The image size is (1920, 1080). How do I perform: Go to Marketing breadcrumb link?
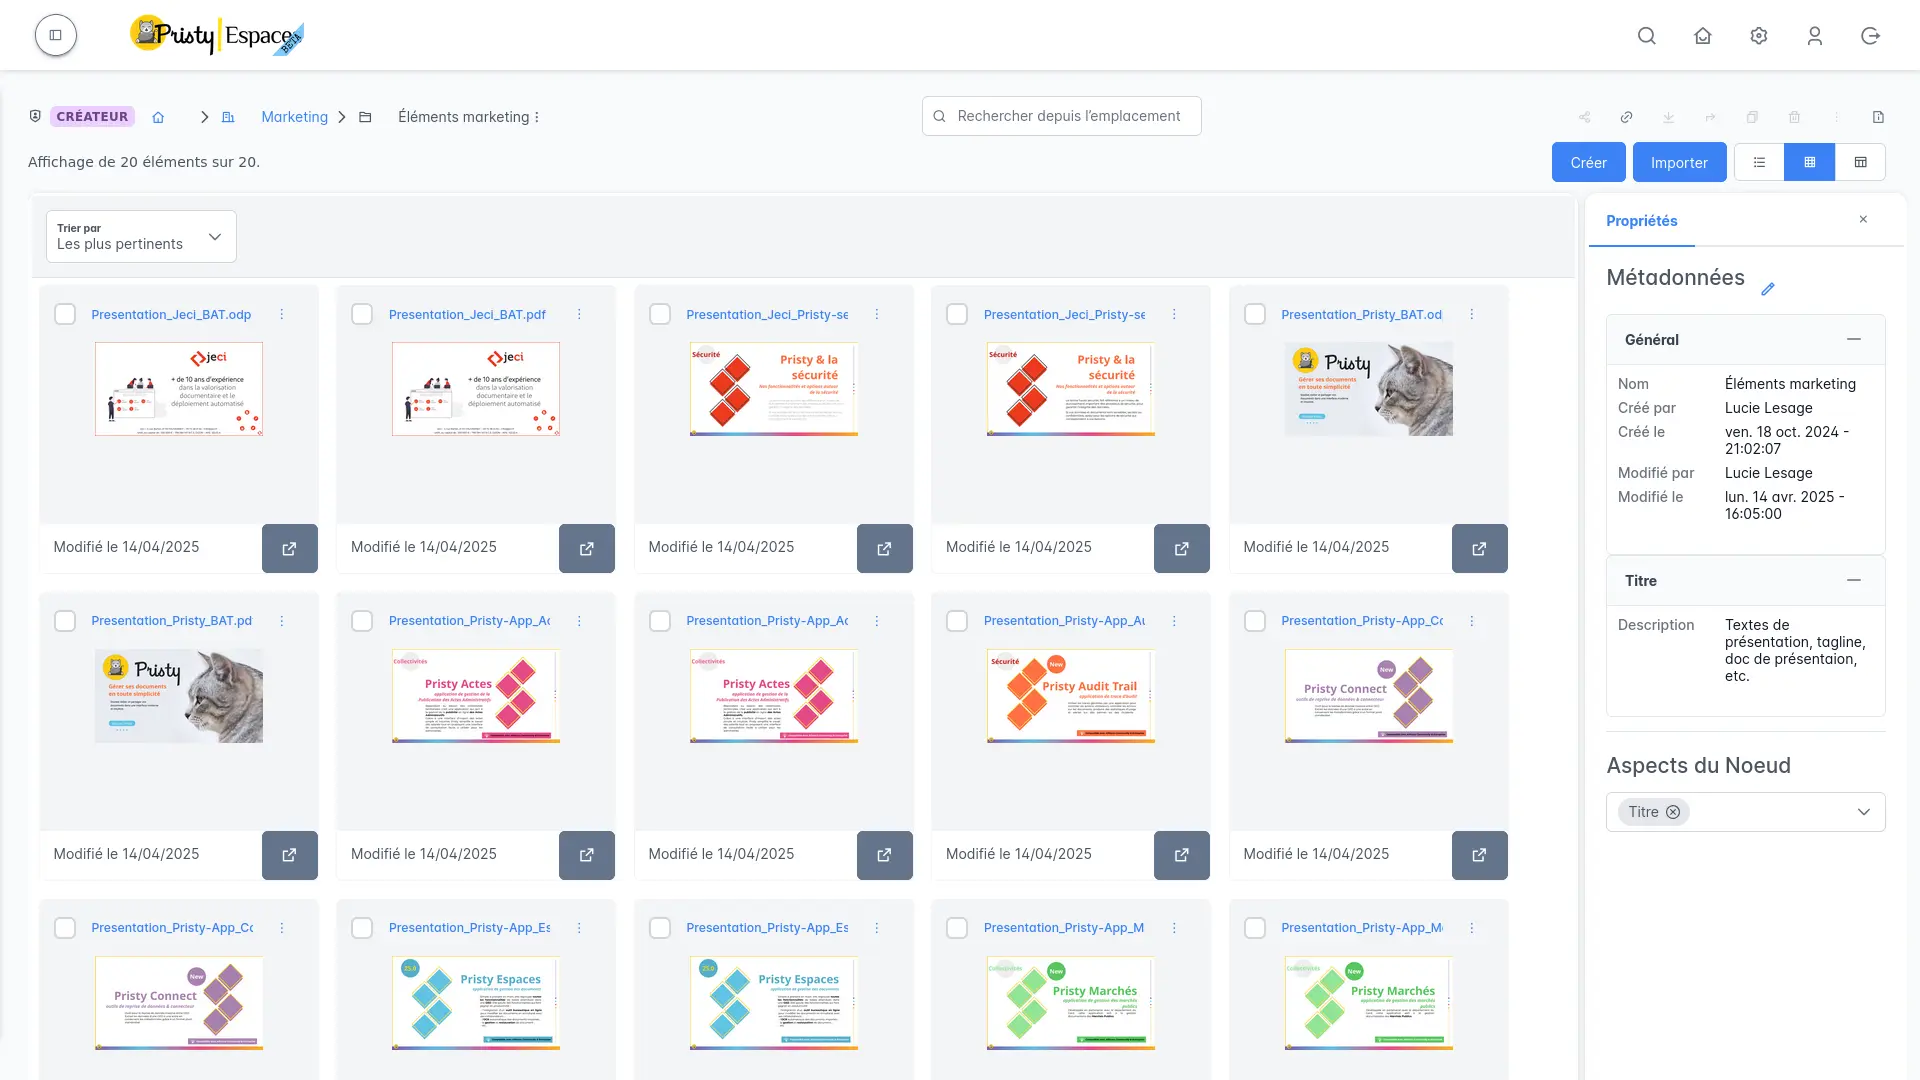pyautogui.click(x=295, y=117)
